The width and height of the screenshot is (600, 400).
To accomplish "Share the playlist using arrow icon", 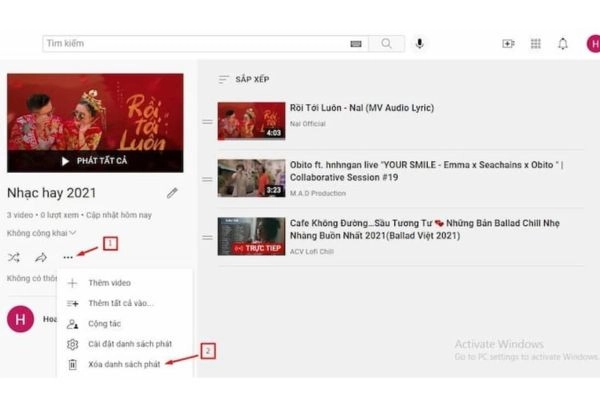I will (x=41, y=258).
